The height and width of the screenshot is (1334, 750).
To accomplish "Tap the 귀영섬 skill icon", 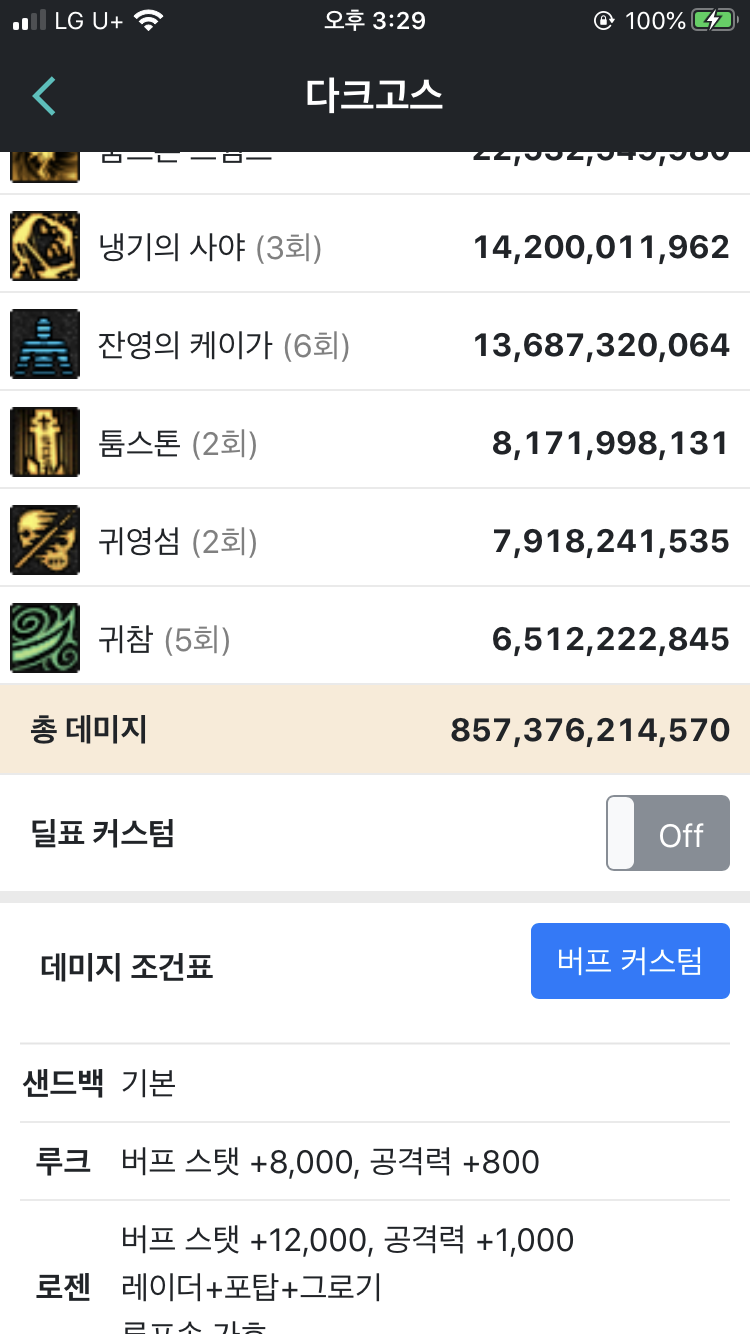I will coord(45,540).
